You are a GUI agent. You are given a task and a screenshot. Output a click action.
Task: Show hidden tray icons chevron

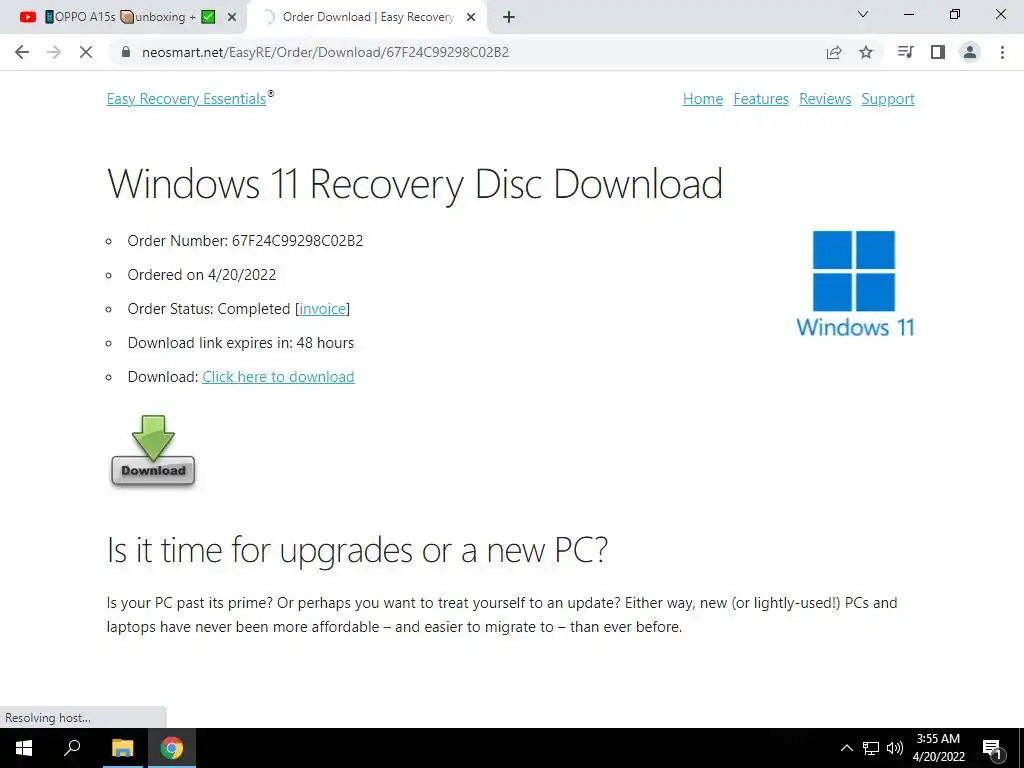coord(846,748)
